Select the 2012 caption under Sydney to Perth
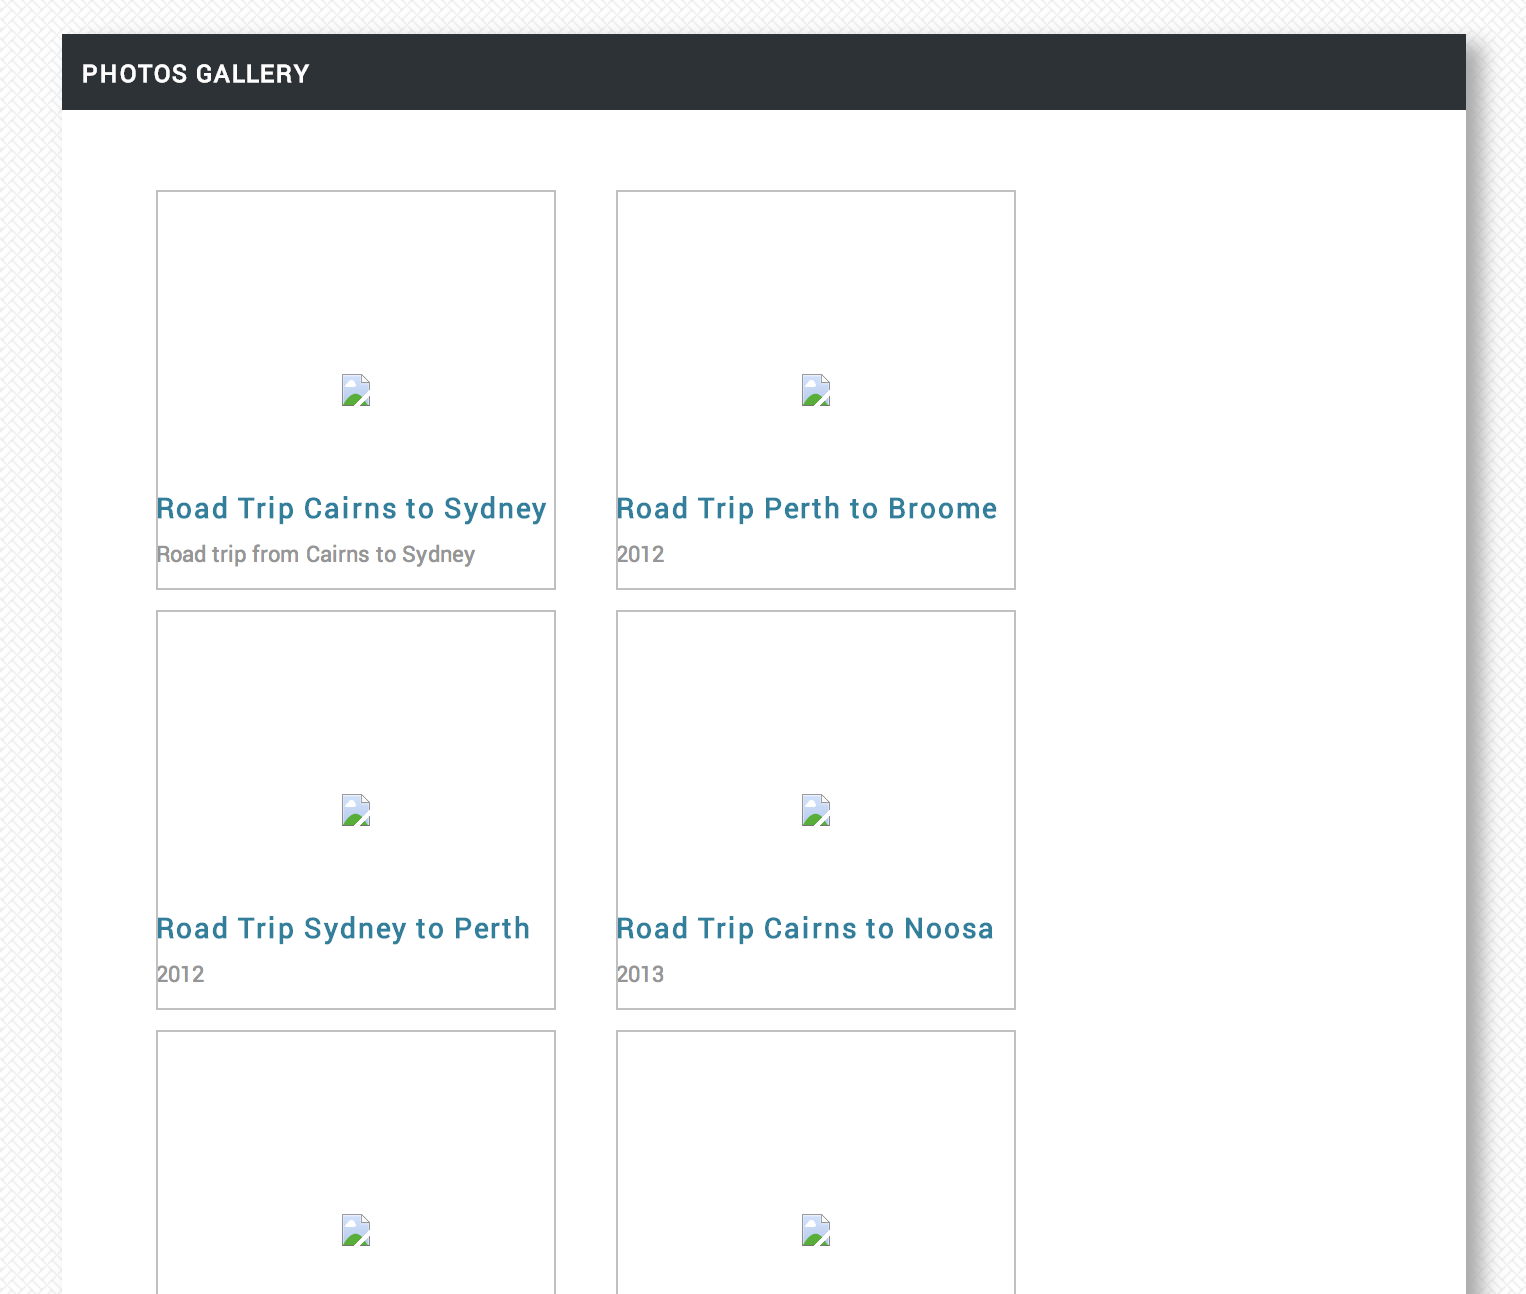1526x1294 pixels. pos(180,974)
